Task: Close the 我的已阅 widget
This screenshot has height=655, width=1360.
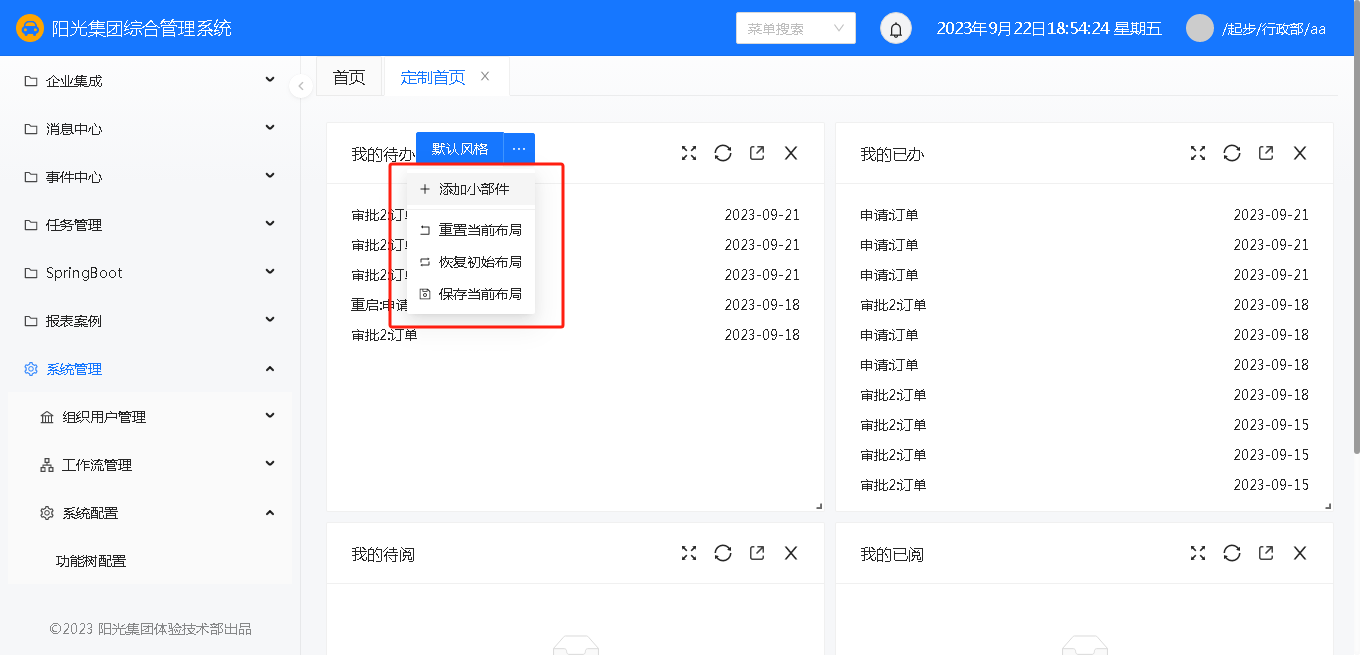Action: [1300, 553]
